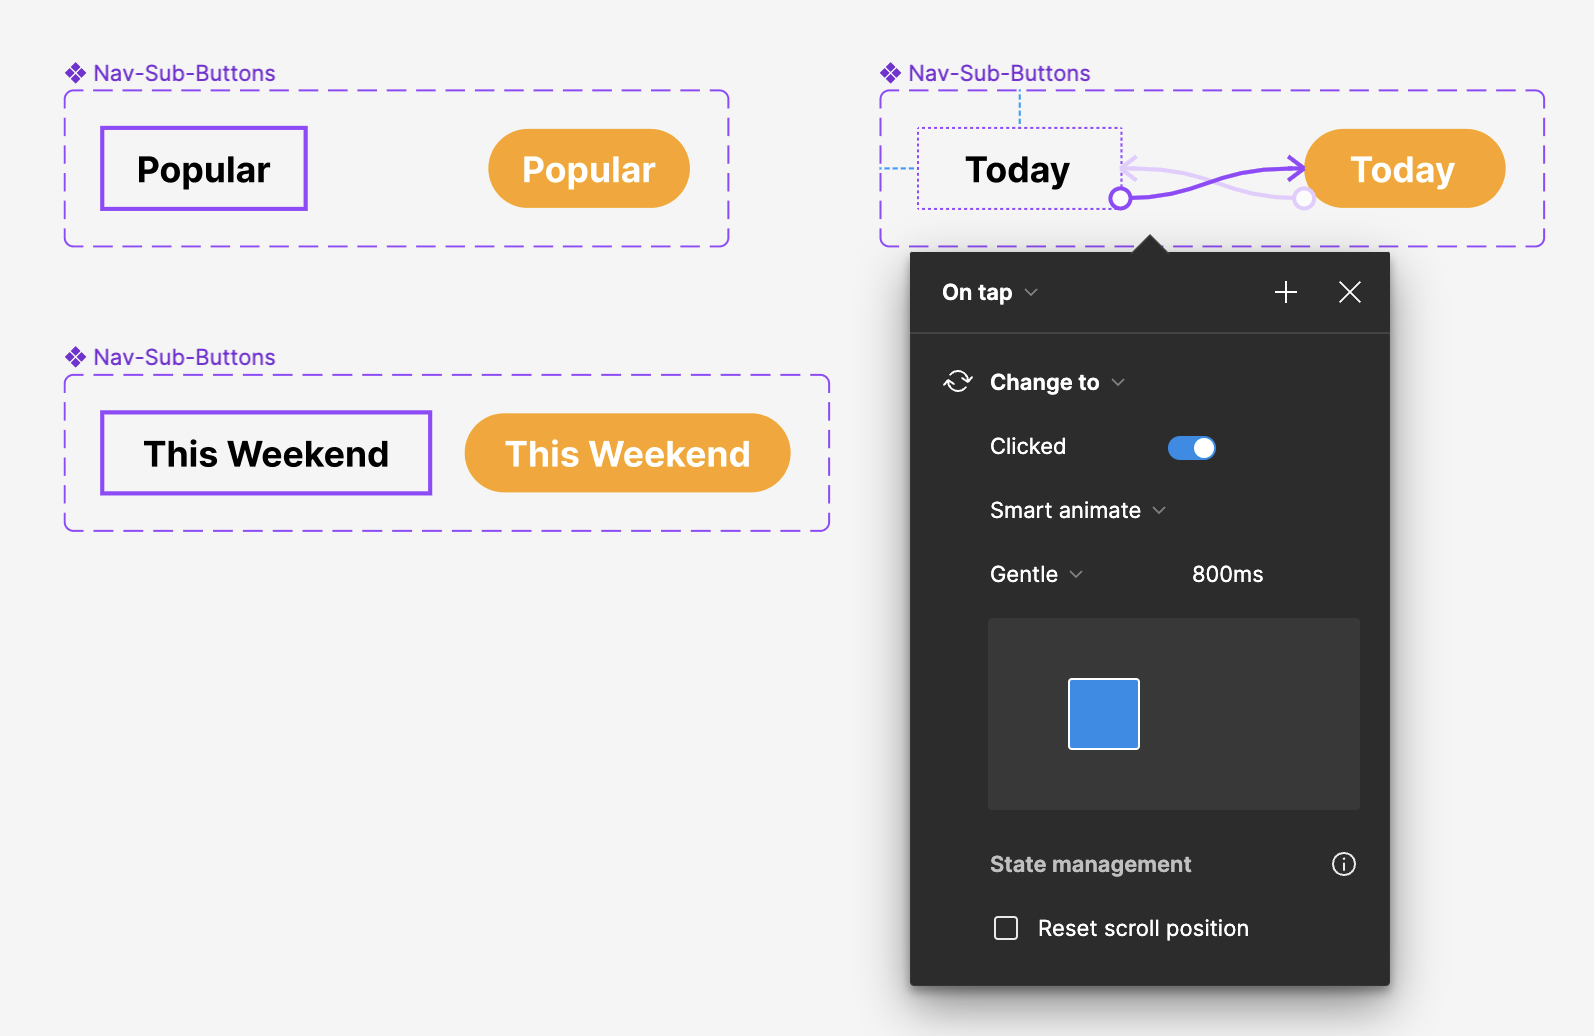The width and height of the screenshot is (1594, 1036).
Task: Open the Gentle easing dropdown
Action: pyautogui.click(x=1036, y=574)
